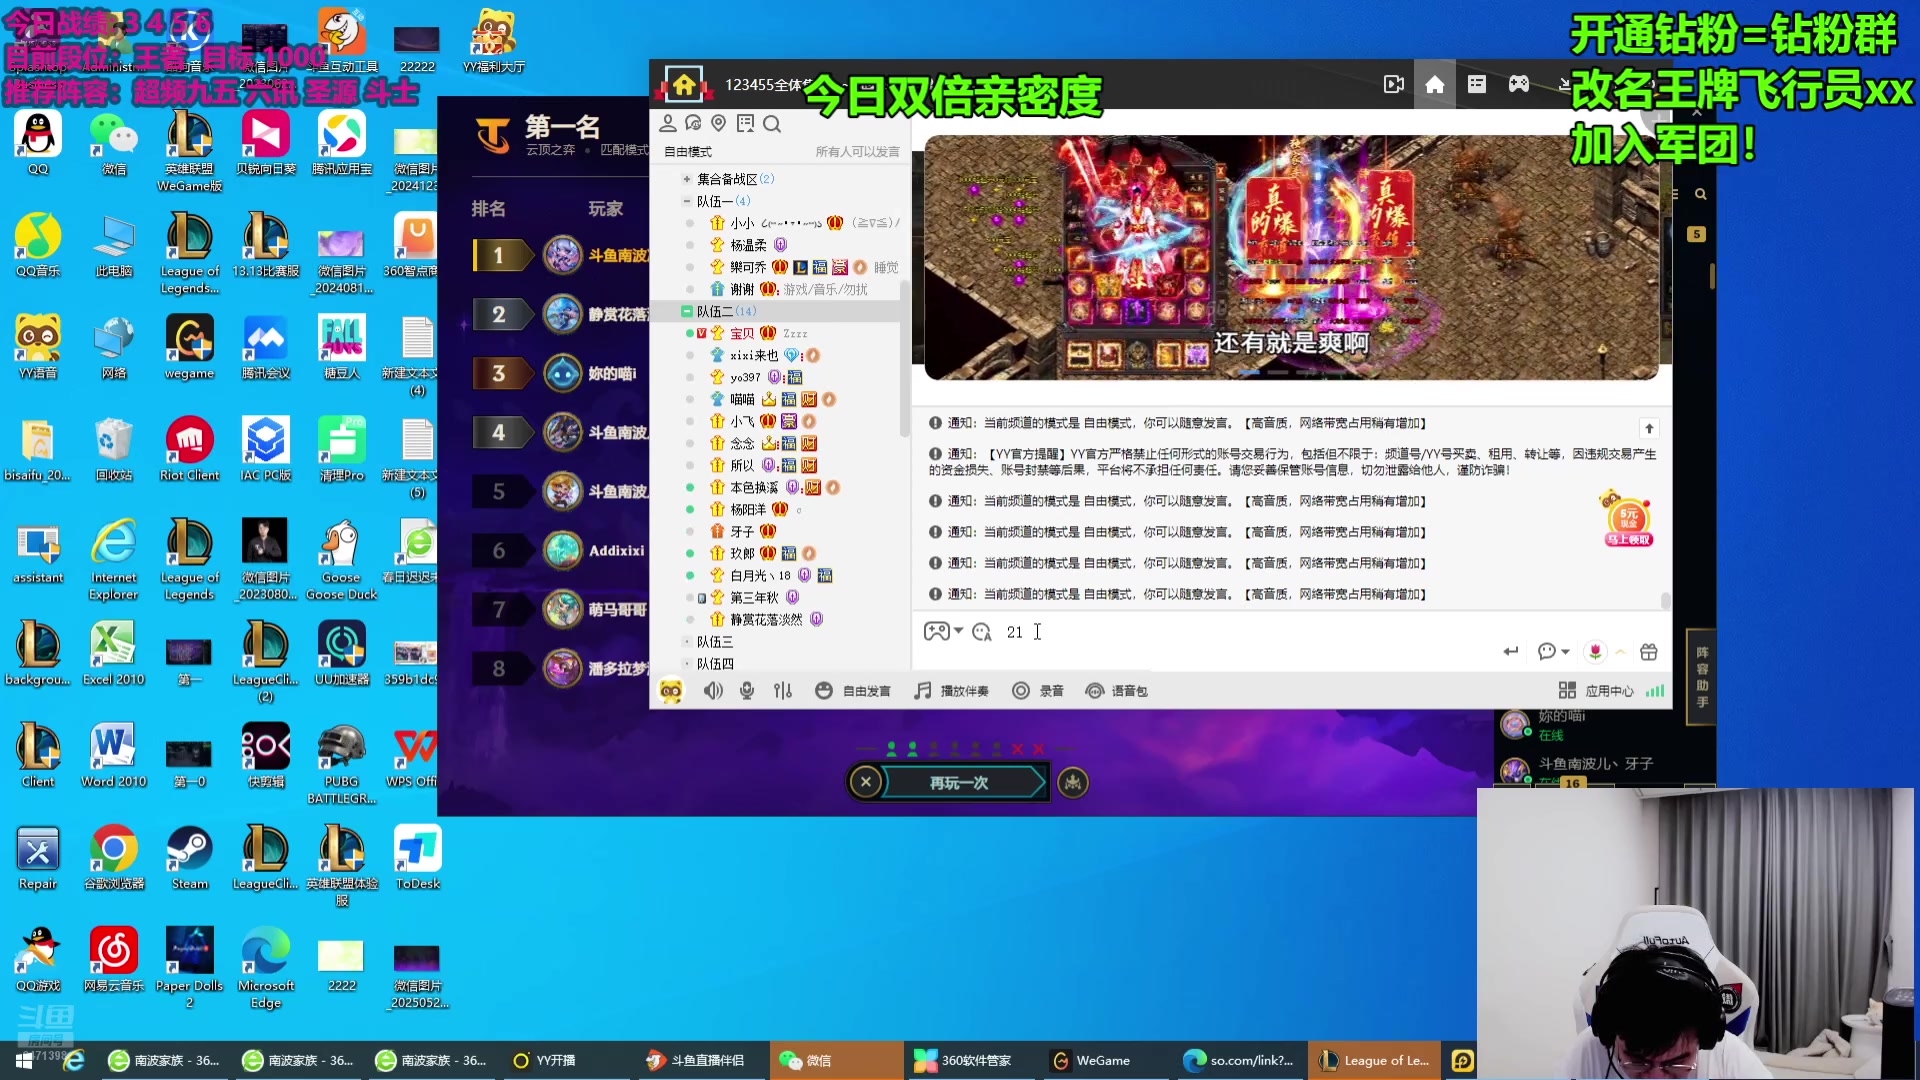Select user 白月光丶18 in channel list
This screenshot has height=1080, width=1920.
coord(760,575)
